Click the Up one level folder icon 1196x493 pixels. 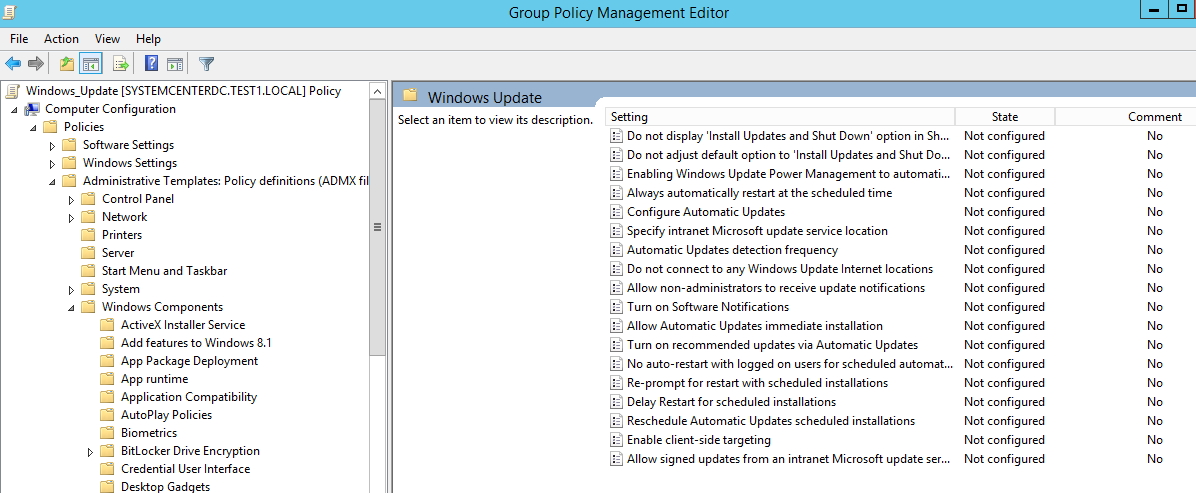(x=67, y=64)
